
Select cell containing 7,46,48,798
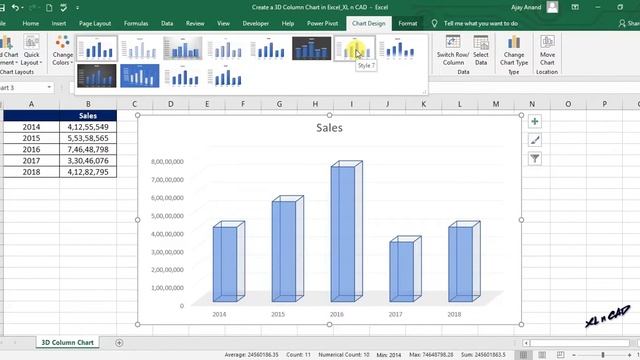[88, 149]
